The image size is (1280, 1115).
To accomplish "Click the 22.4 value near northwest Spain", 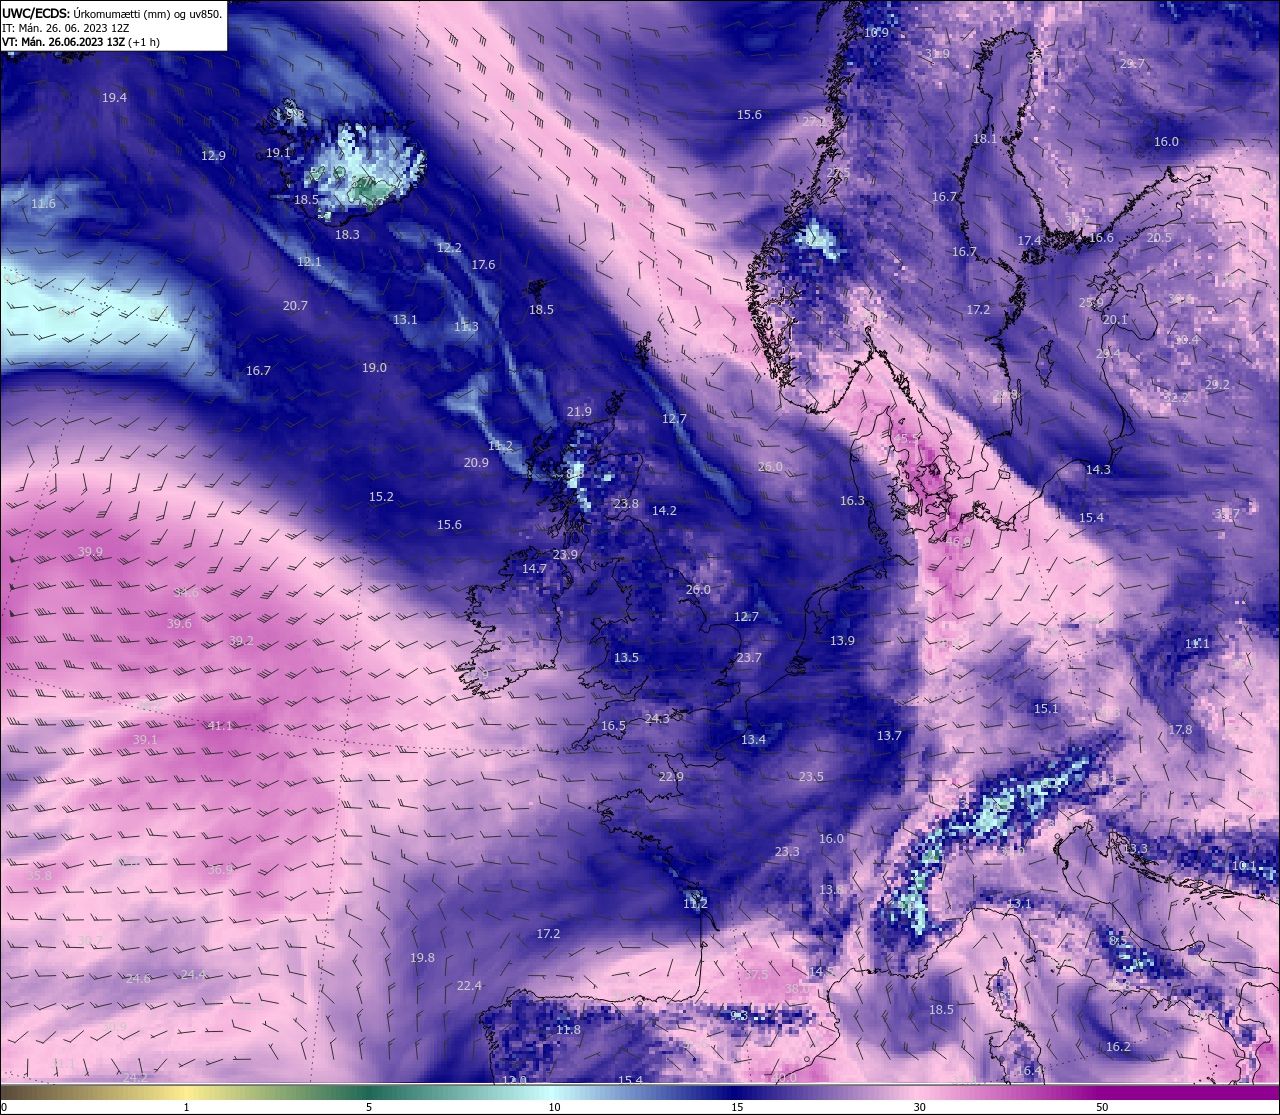I will (469, 986).
